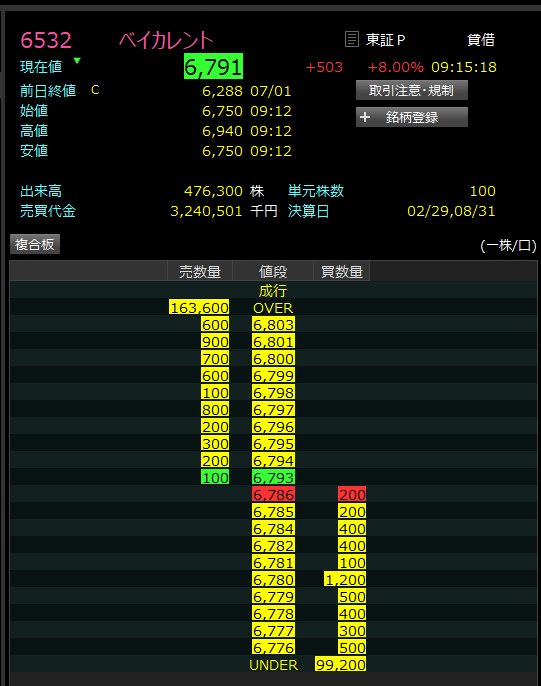Click the plus icon on 銘柄登録
541x686 pixels.
click(365, 117)
